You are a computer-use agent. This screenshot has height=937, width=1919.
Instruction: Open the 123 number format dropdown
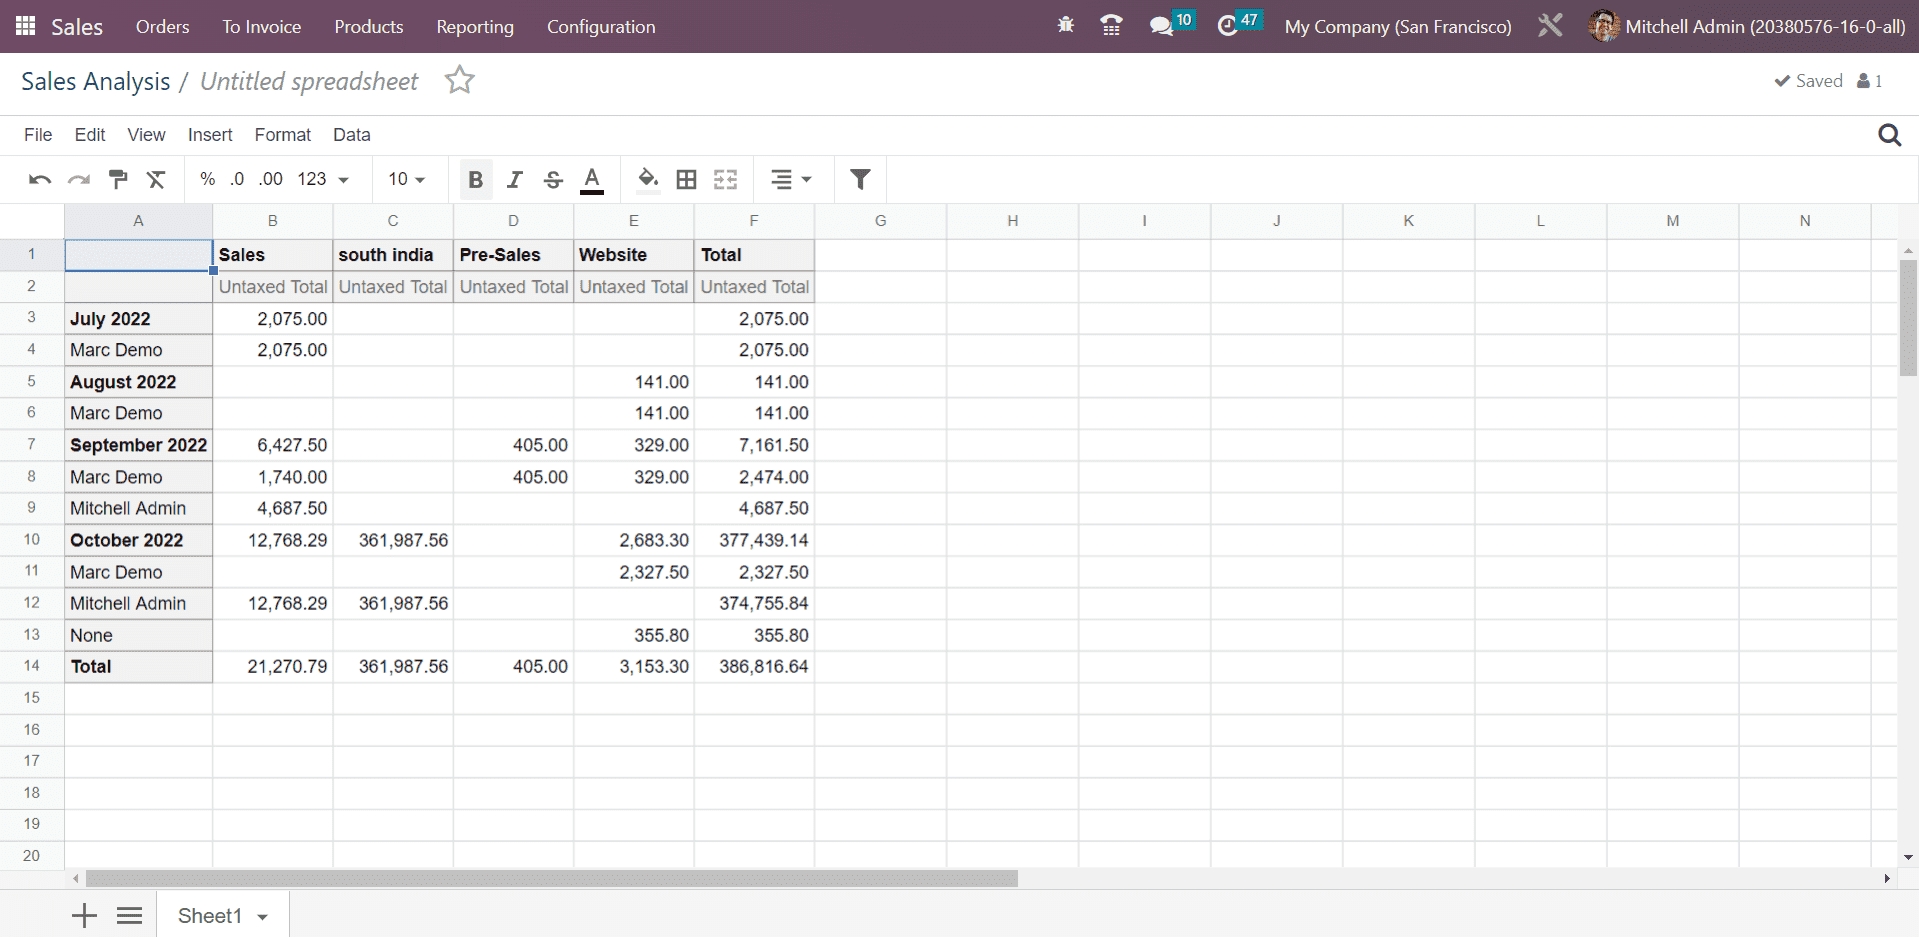(x=323, y=180)
